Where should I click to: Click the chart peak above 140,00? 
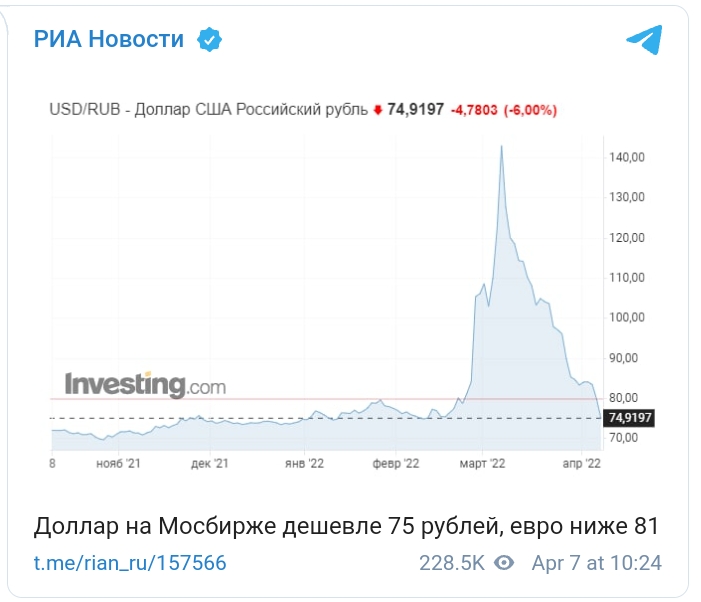click(x=501, y=147)
